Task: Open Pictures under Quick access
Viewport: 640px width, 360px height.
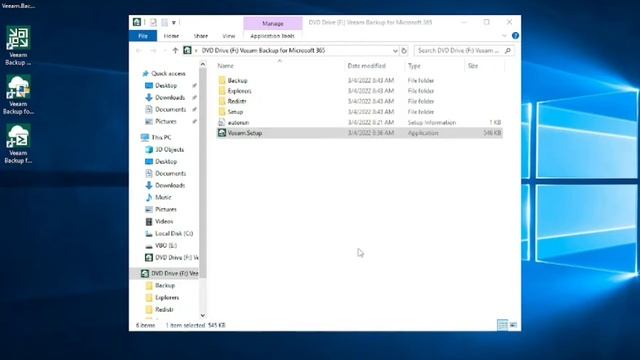Action: 166,122
